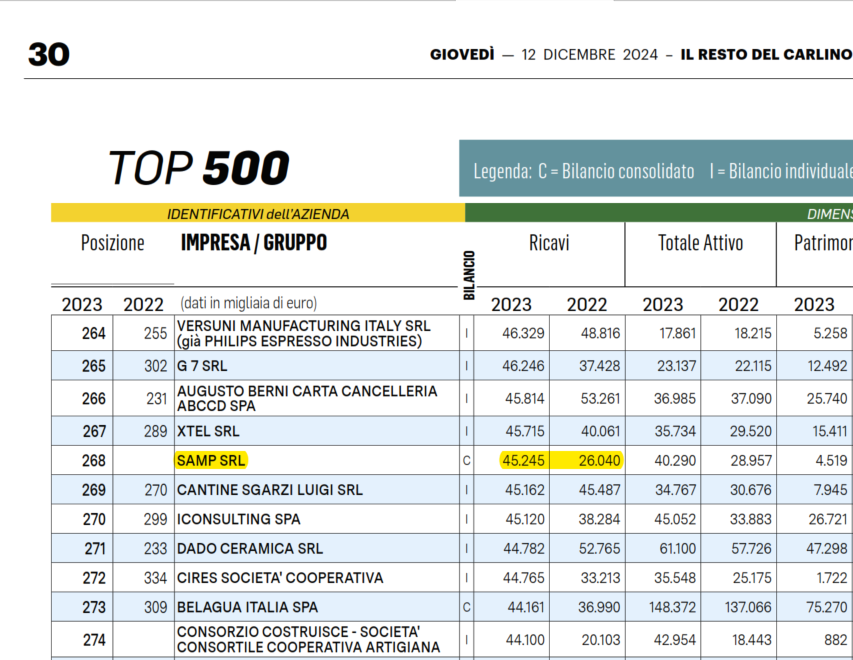This screenshot has width=853, height=660.
Task: Click the CIRES SOCIETA' COOPERATIVA name
Action: 280,578
